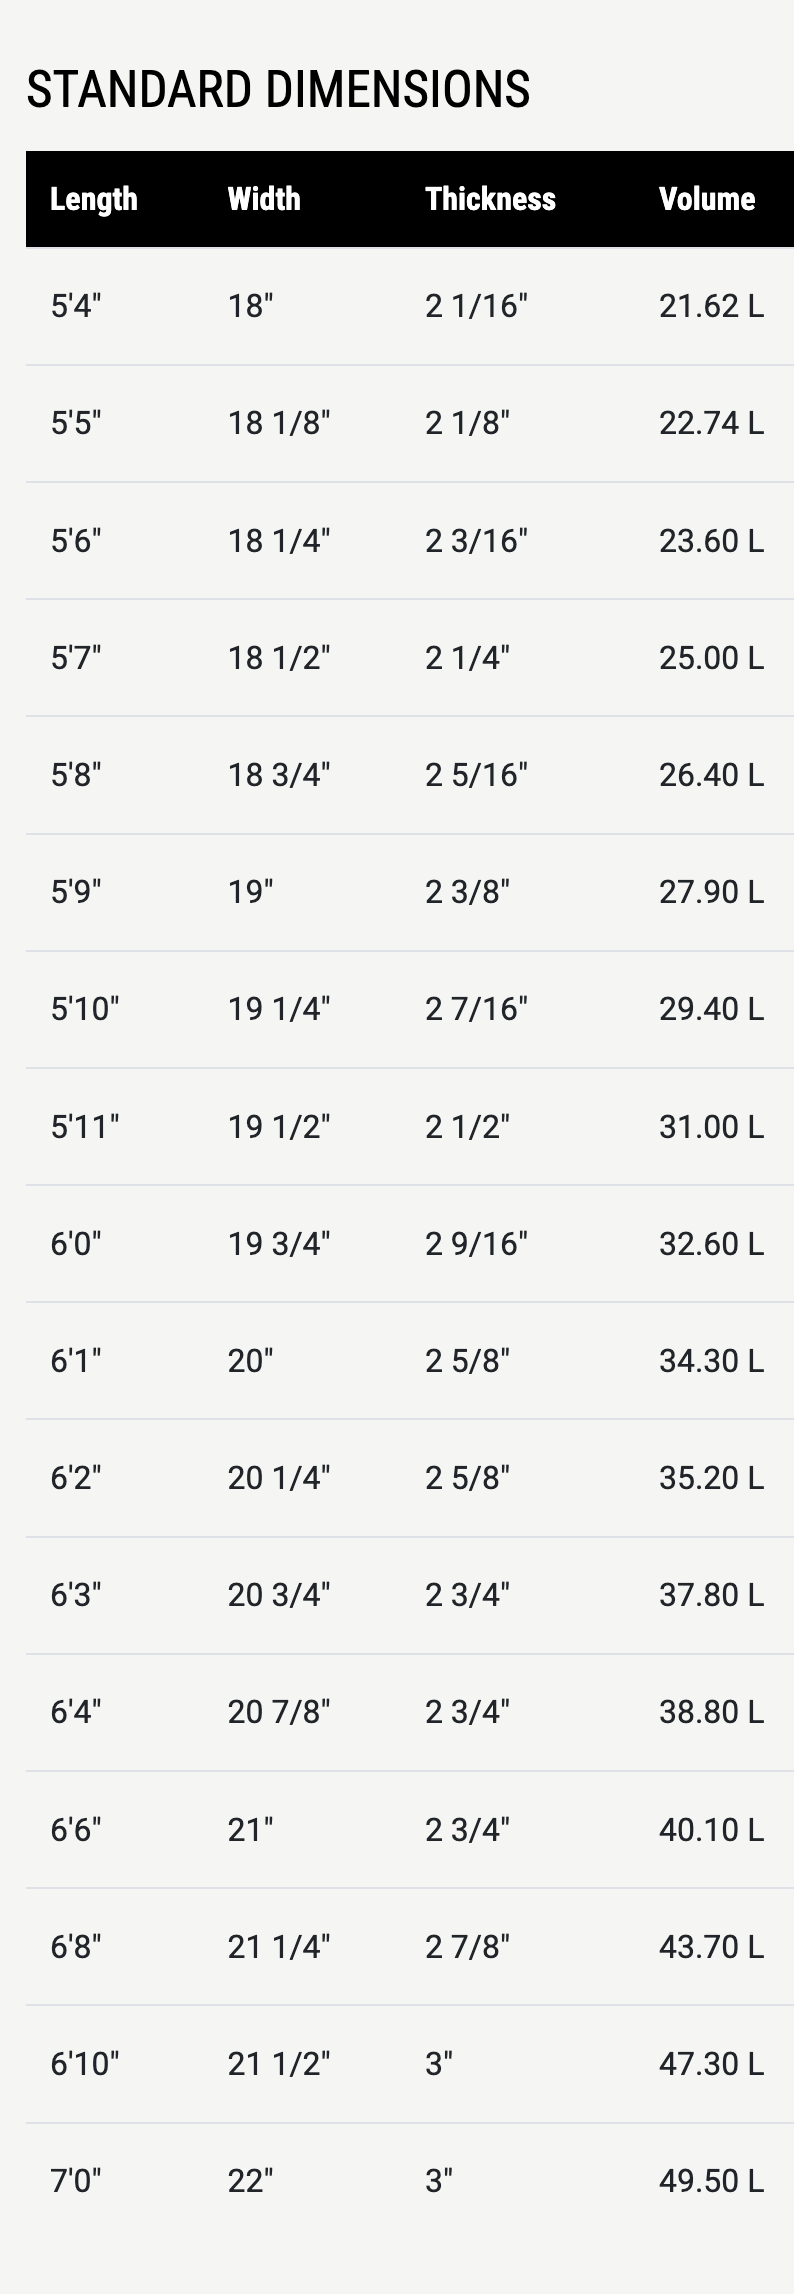Click the Standard Dimensions heading

(278, 90)
